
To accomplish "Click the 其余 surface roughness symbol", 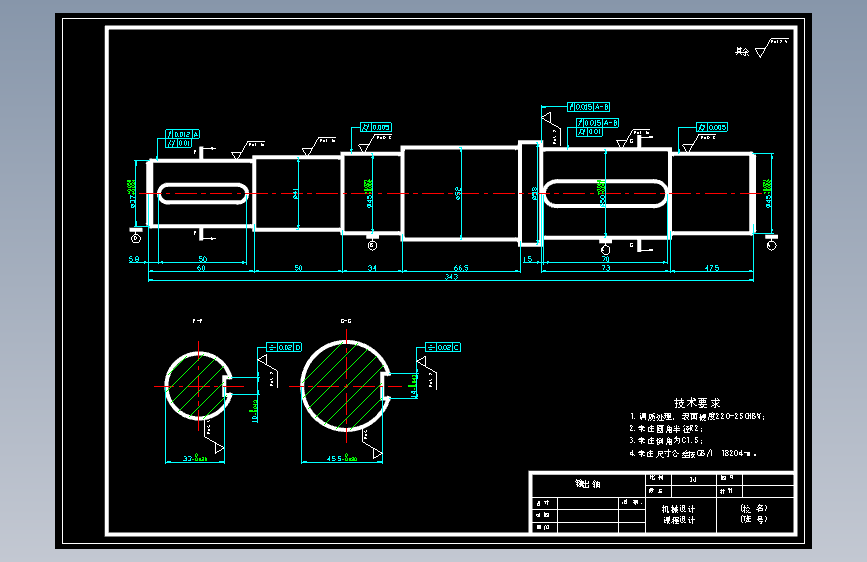I will pos(761,49).
